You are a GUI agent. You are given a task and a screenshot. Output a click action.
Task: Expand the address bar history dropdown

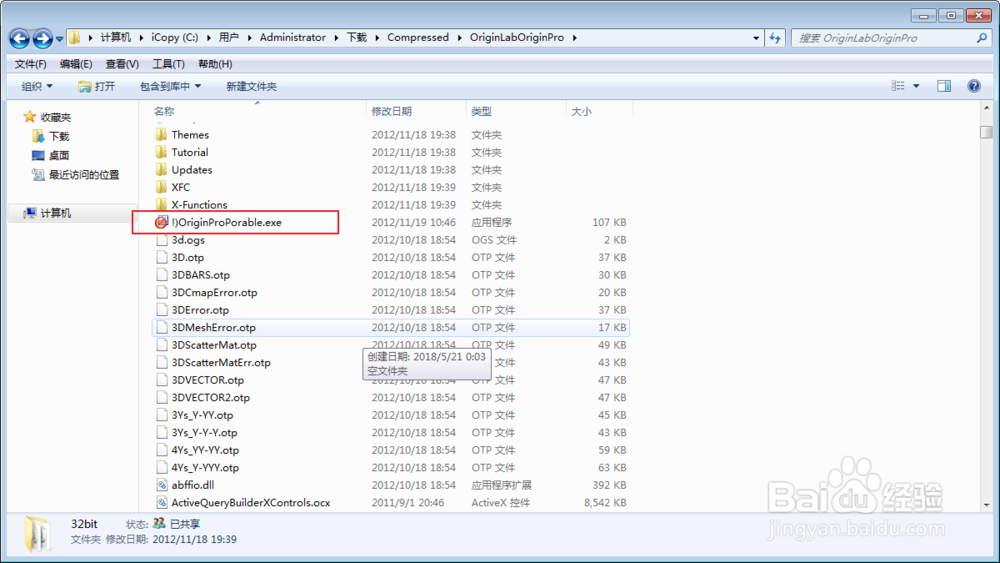pos(756,38)
